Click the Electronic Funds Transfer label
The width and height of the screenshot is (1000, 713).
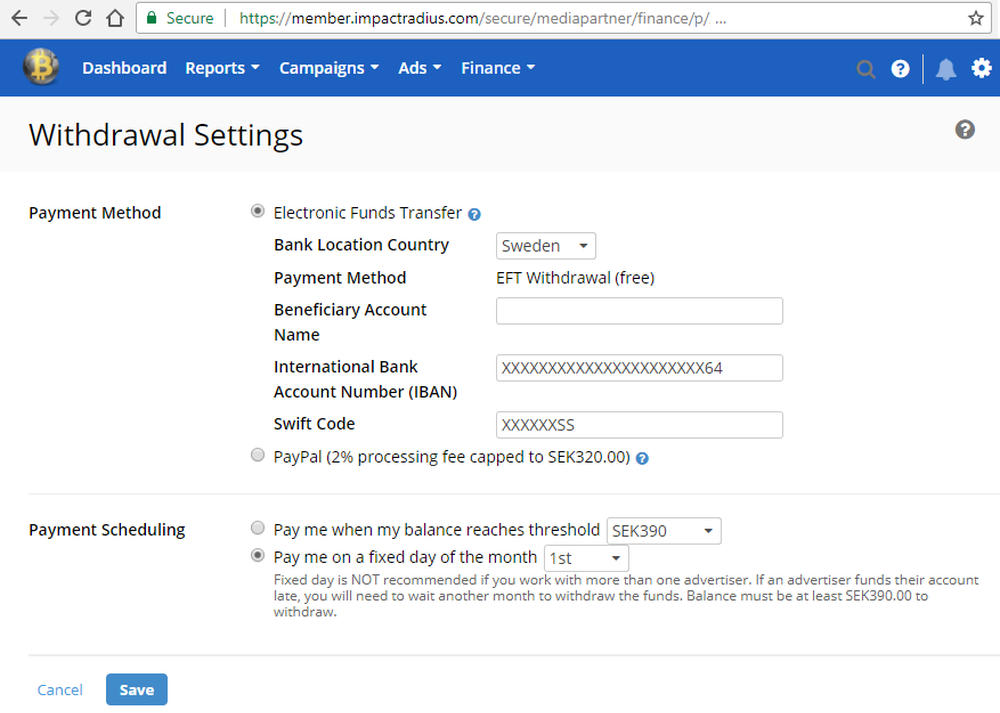click(x=367, y=212)
